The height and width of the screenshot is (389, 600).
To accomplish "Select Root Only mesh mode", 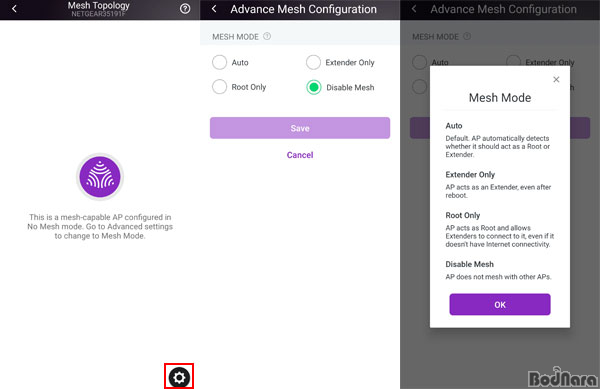I will (x=239, y=87).
